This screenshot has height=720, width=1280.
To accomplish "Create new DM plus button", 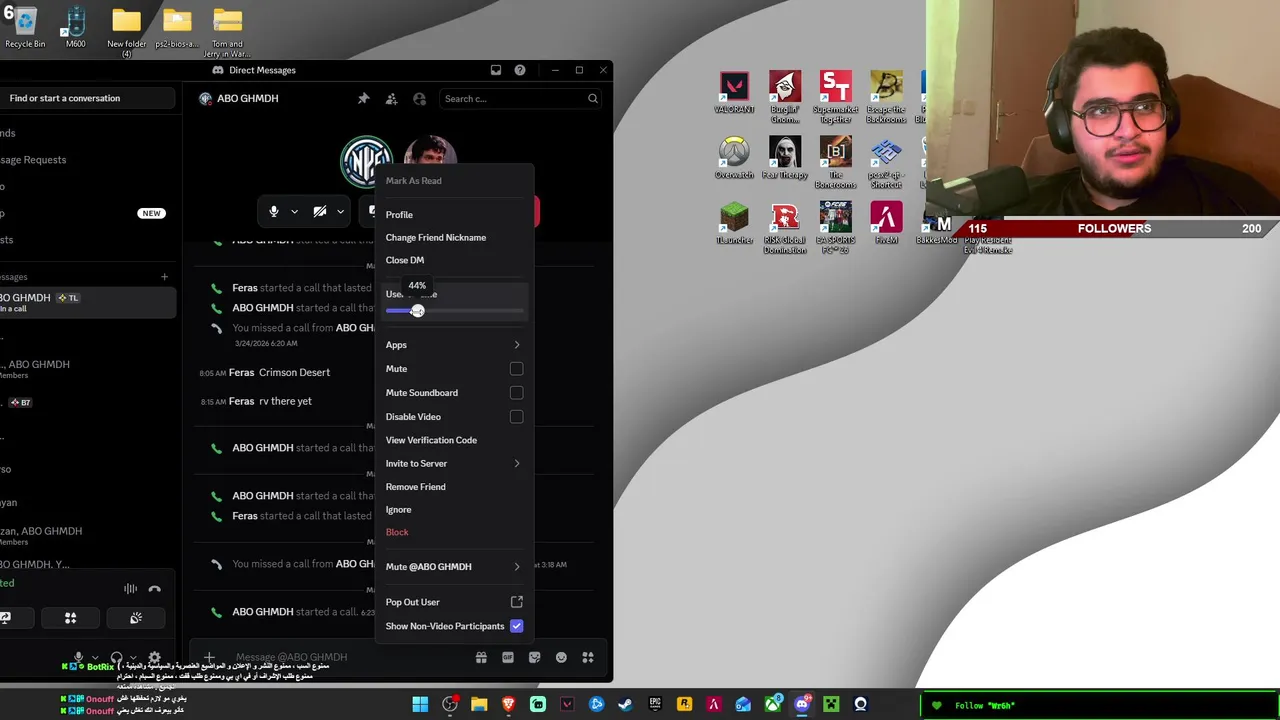I will pos(164,277).
